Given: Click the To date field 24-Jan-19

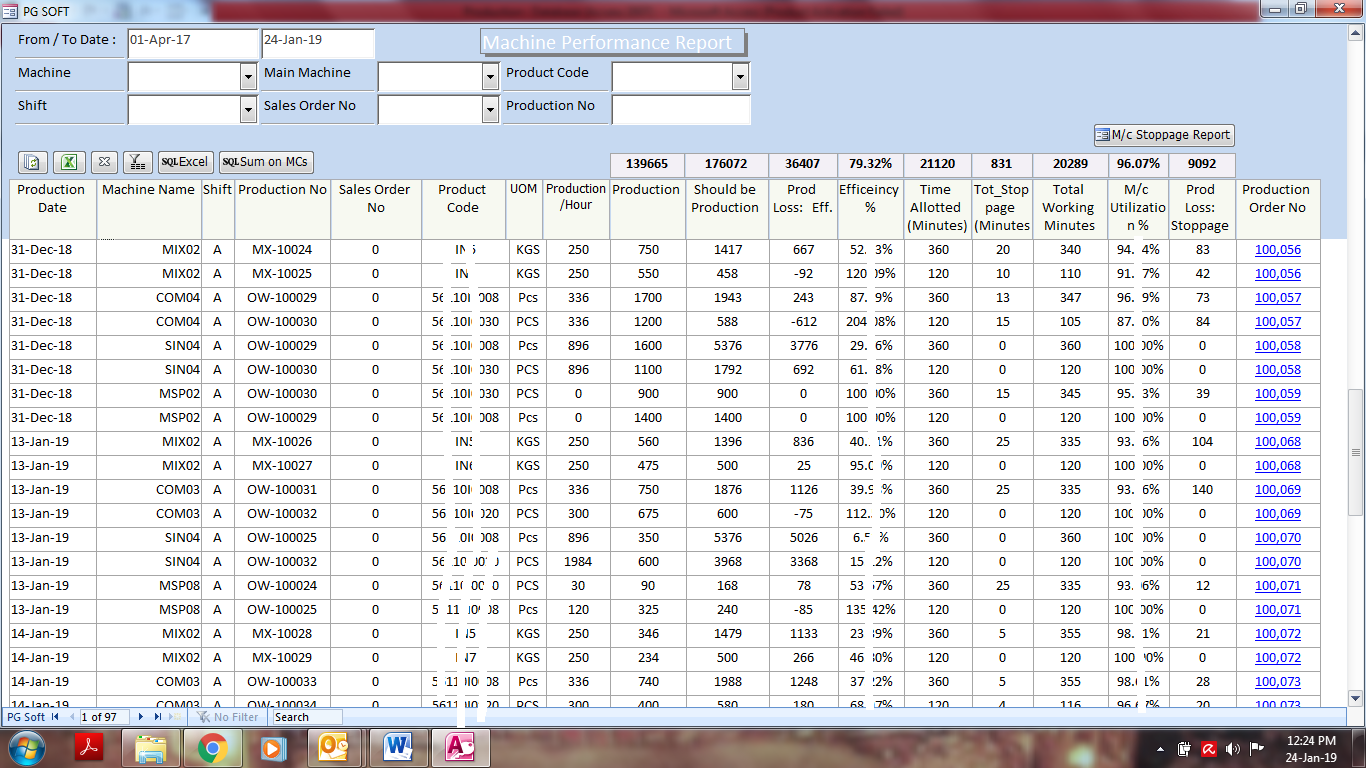Looking at the screenshot, I should (x=318, y=44).
